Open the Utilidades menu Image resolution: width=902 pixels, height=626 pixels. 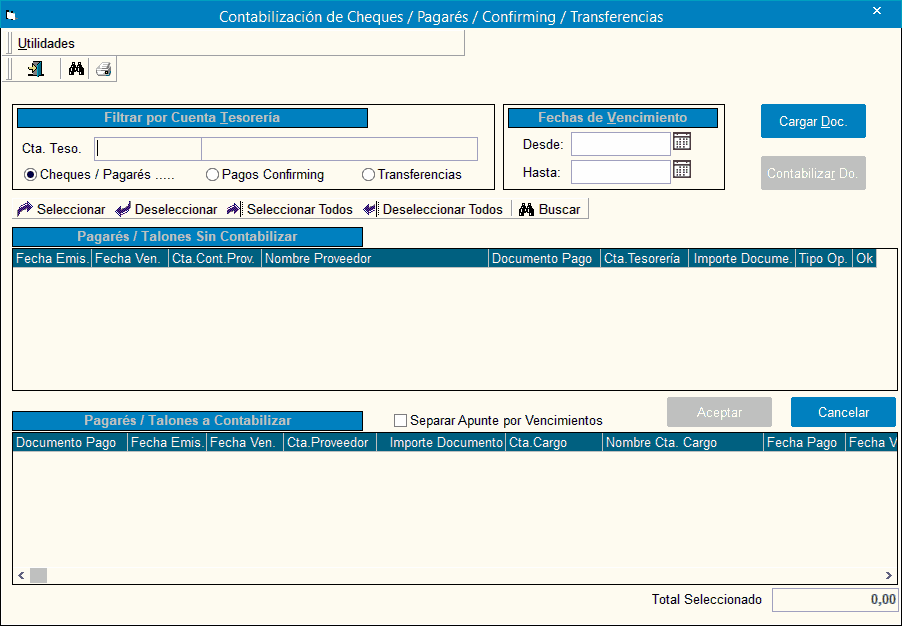point(46,44)
